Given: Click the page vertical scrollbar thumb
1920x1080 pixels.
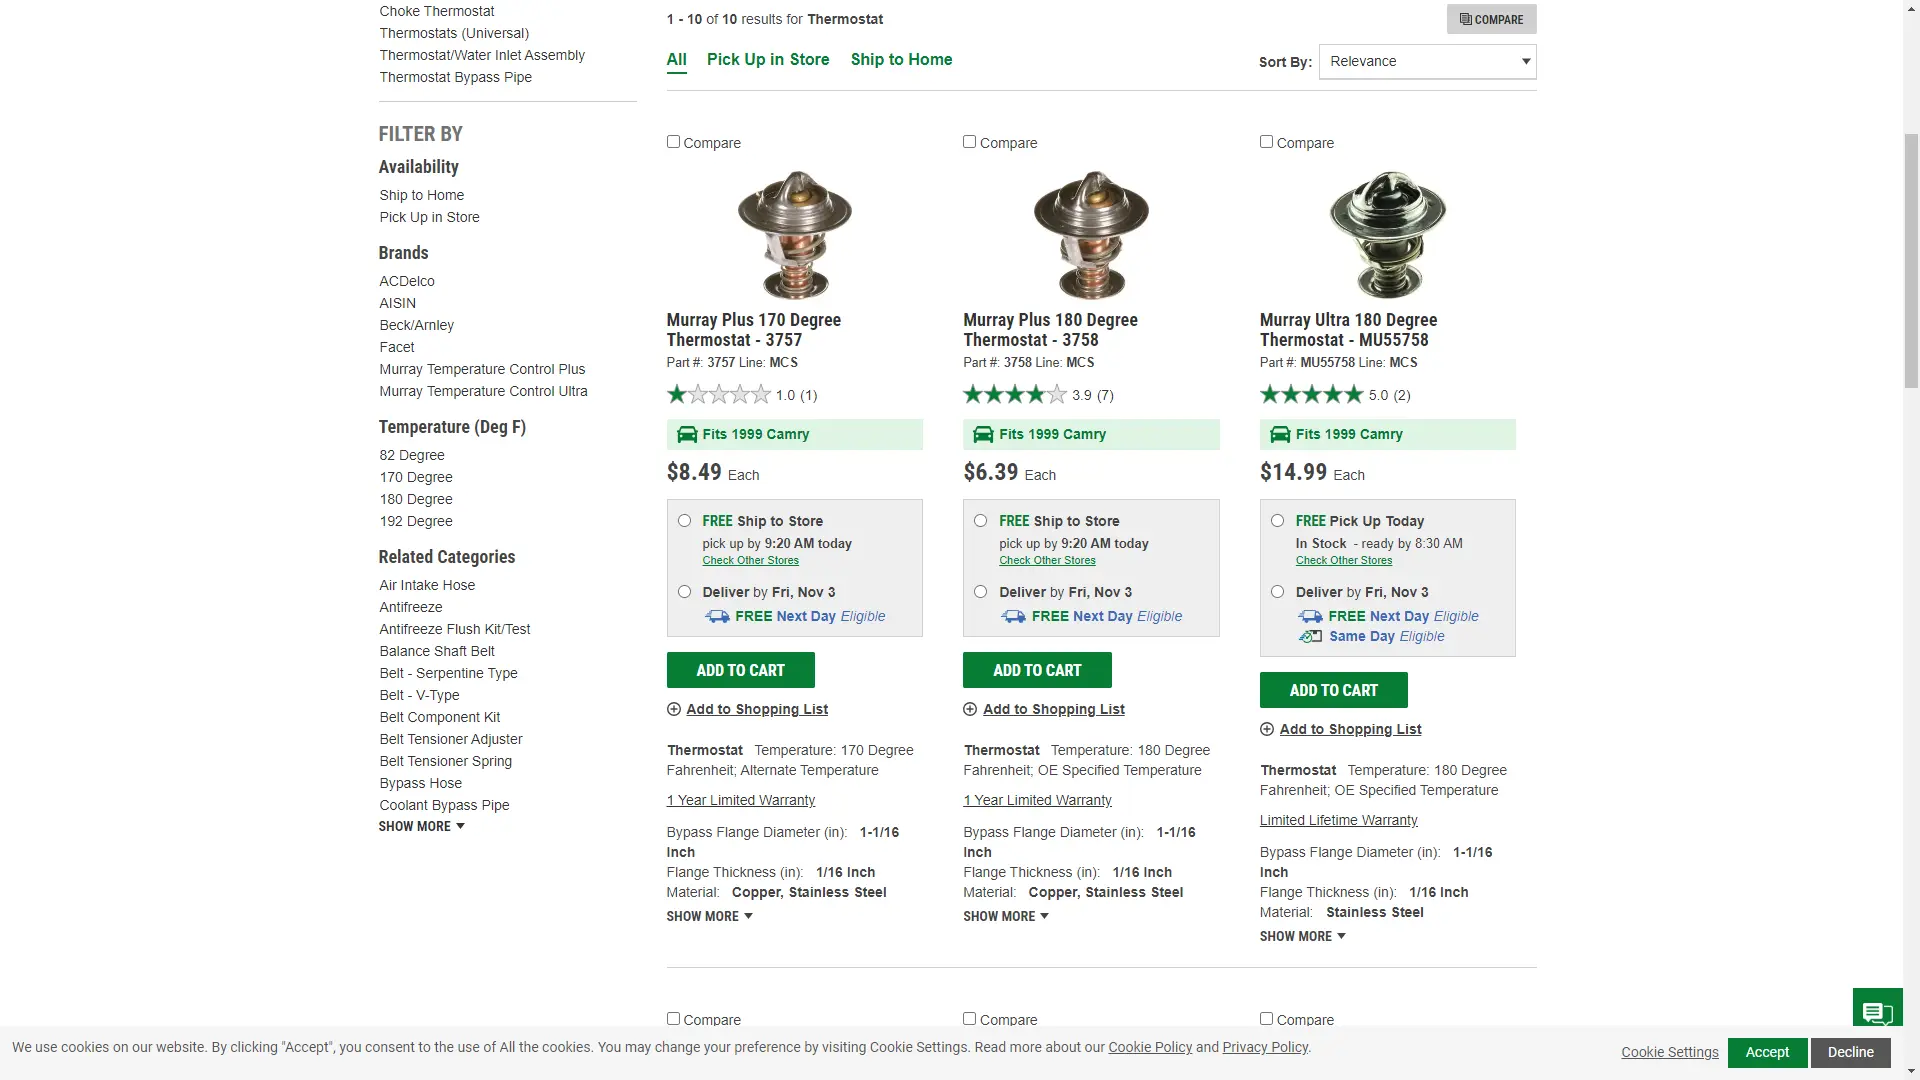Looking at the screenshot, I should (1911, 260).
